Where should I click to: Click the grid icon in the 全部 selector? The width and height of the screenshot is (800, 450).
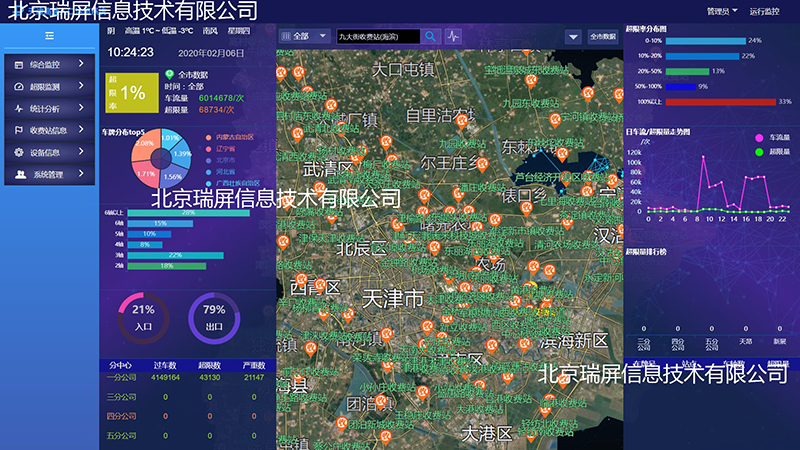point(286,36)
